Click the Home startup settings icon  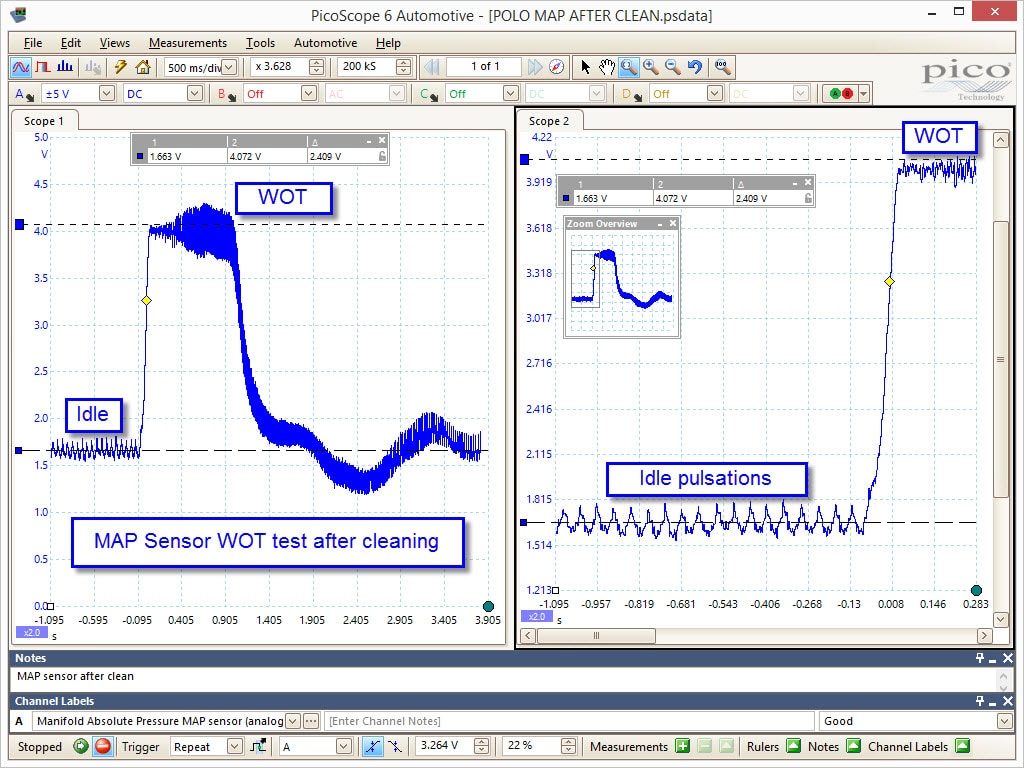tap(142, 67)
